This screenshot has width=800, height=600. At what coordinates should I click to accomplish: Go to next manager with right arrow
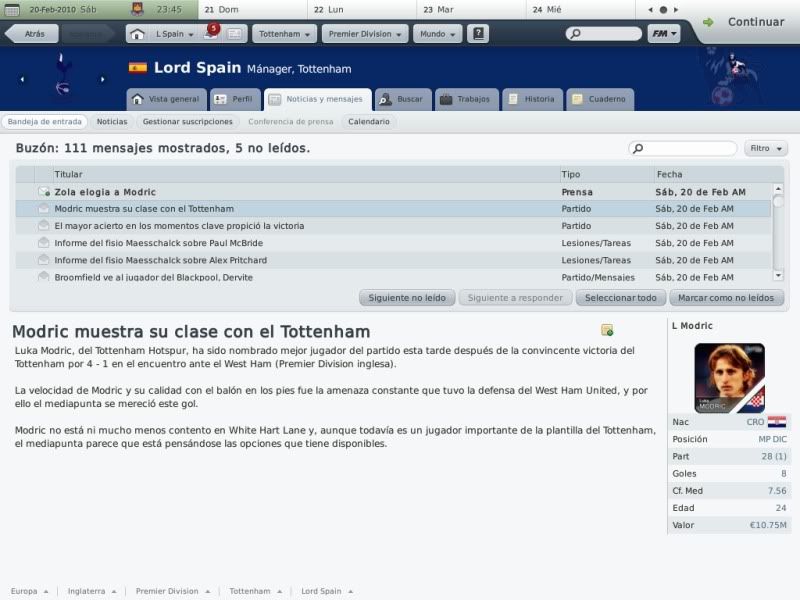(103, 79)
